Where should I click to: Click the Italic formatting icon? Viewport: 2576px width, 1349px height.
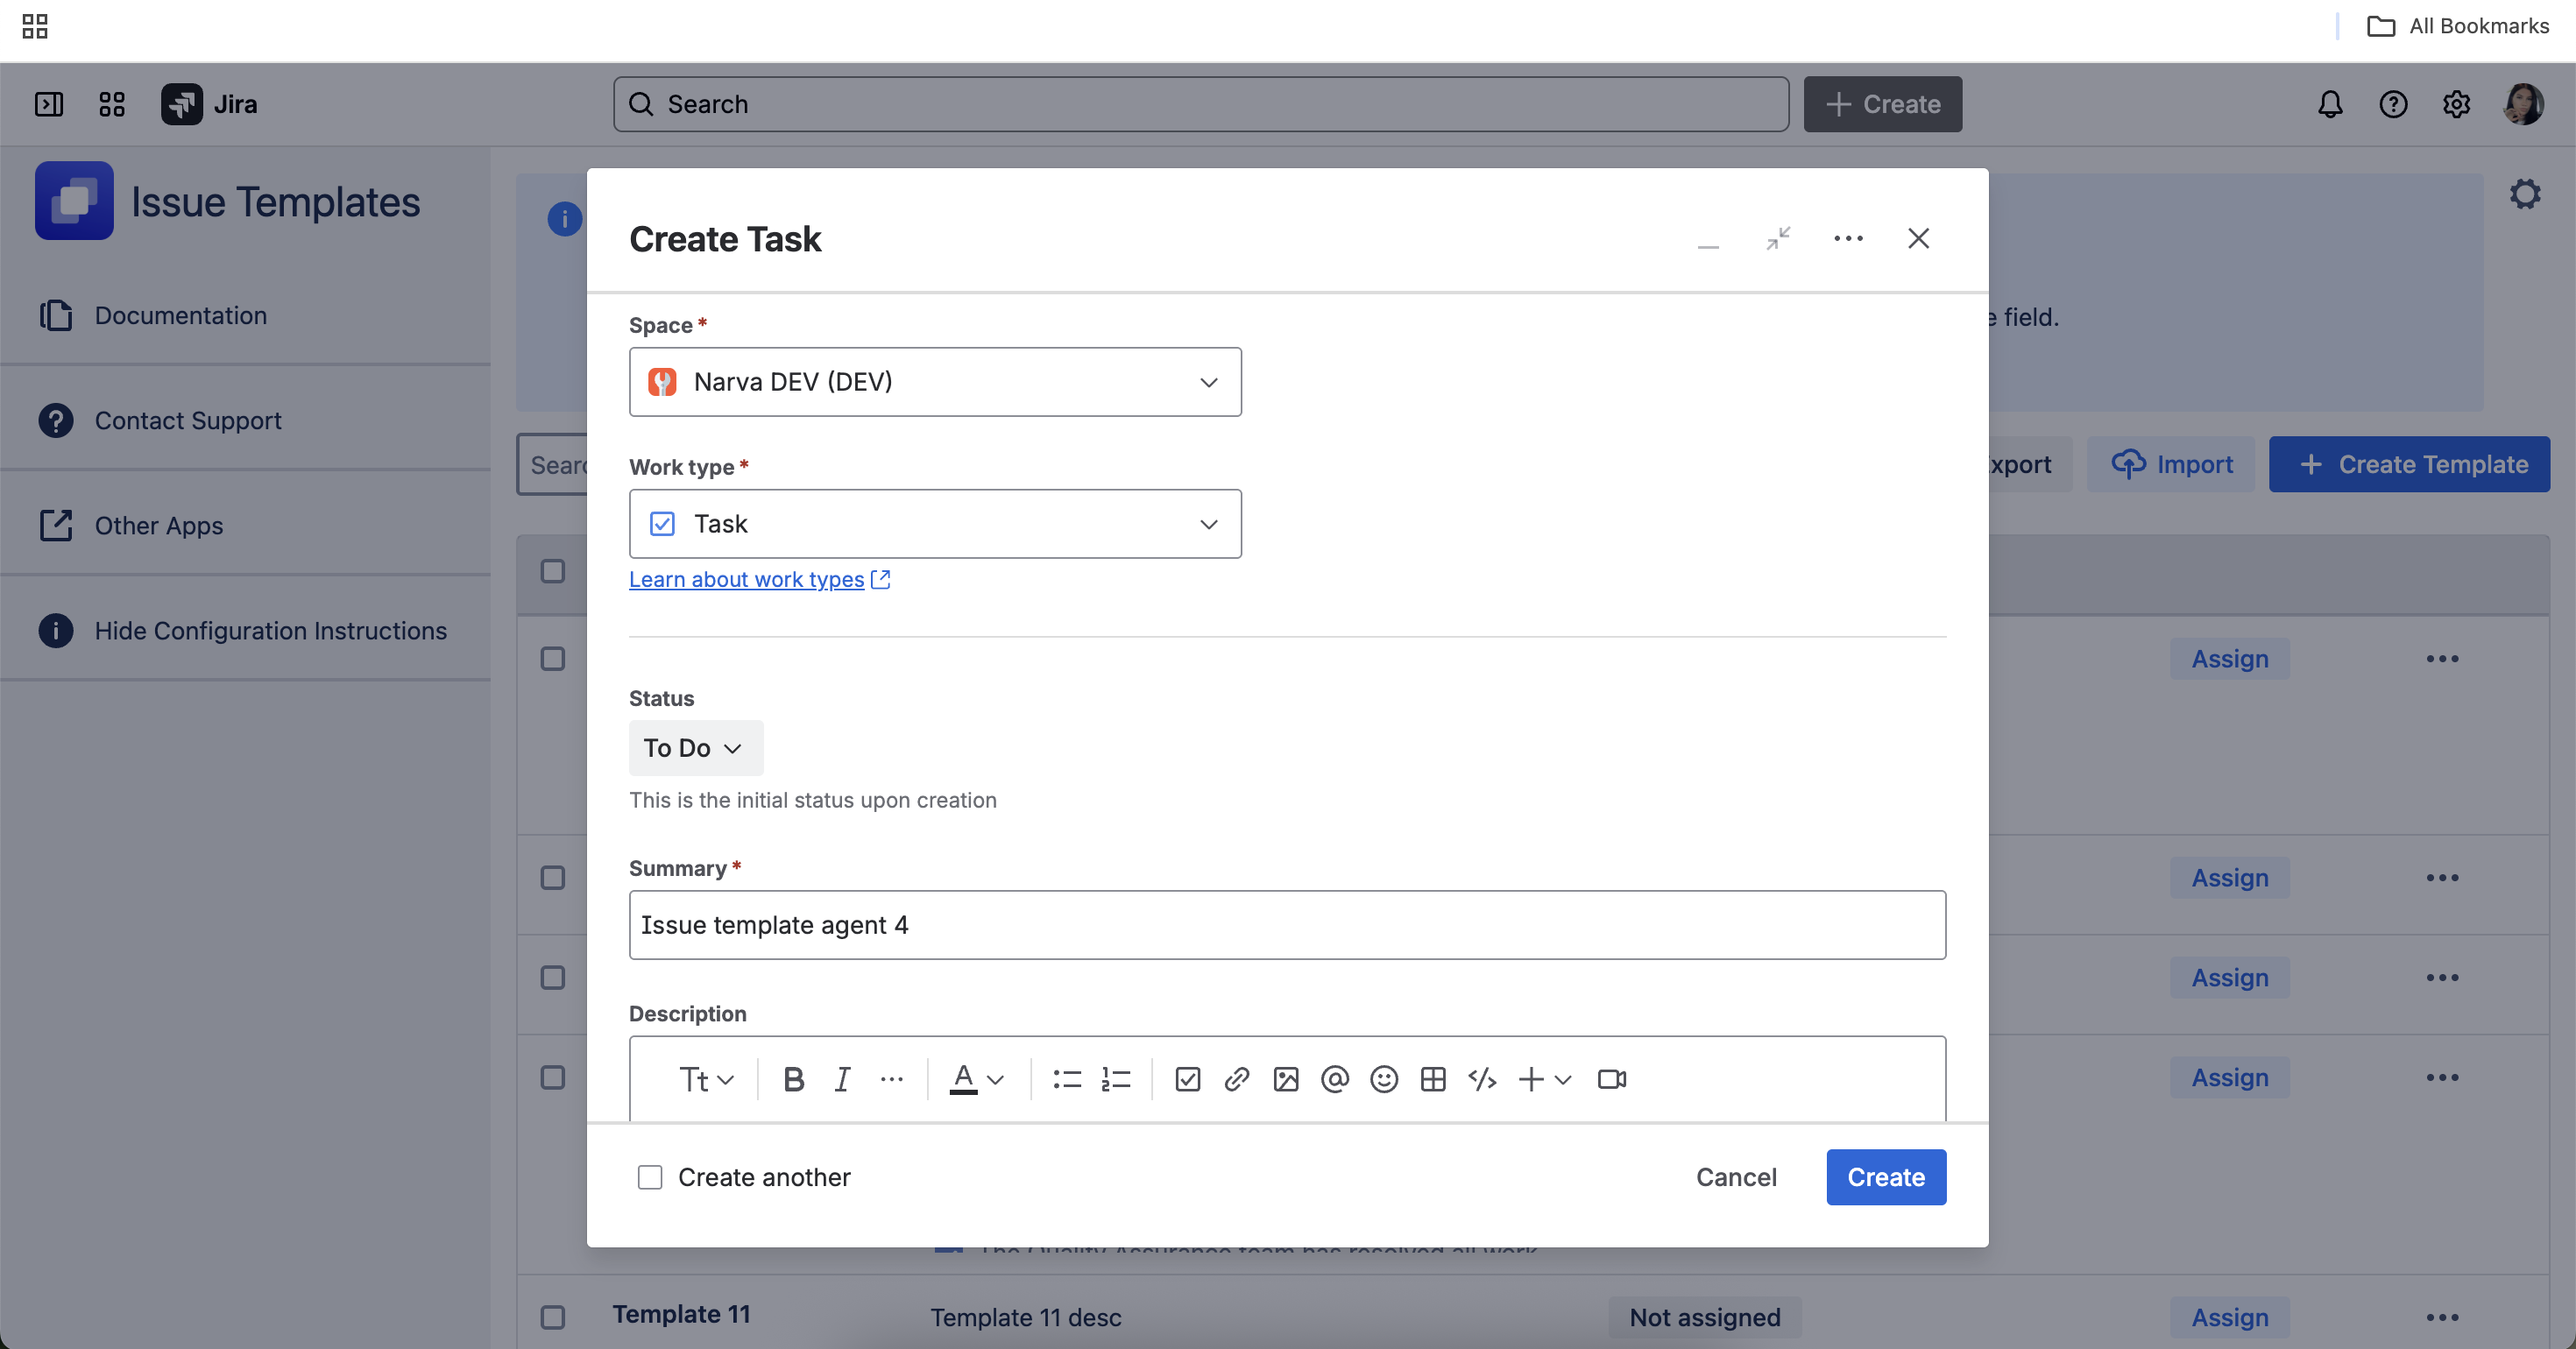click(842, 1079)
